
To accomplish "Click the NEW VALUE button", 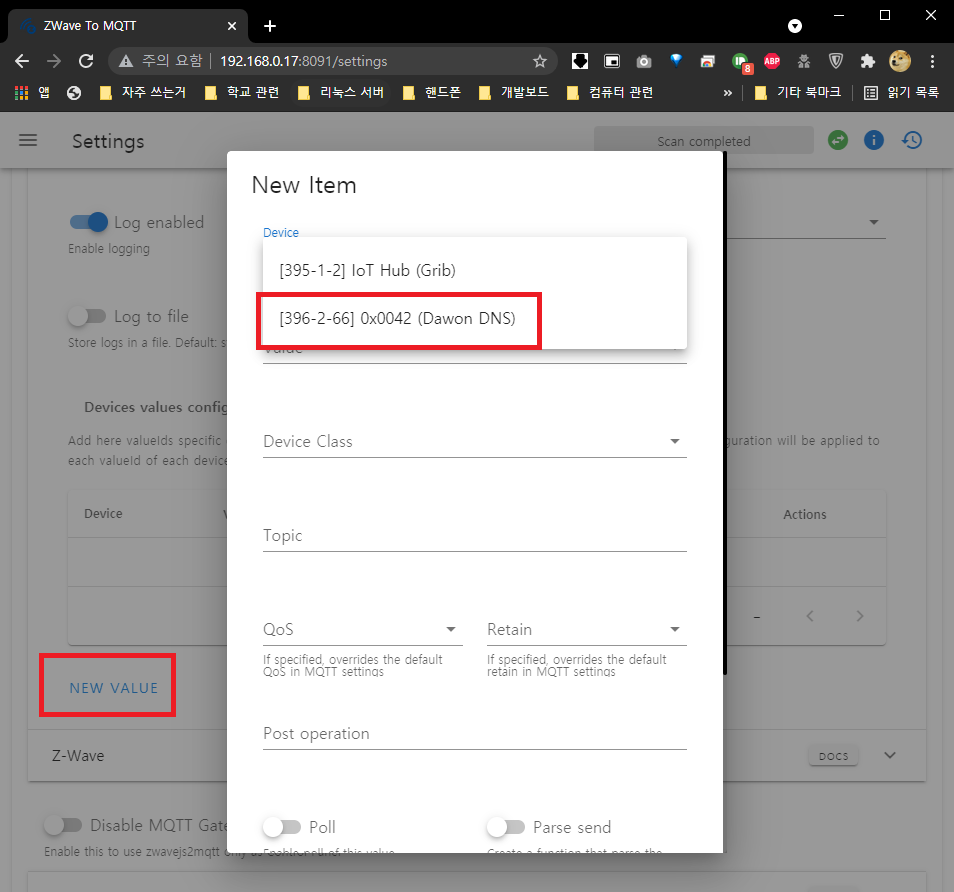I will tap(114, 688).
